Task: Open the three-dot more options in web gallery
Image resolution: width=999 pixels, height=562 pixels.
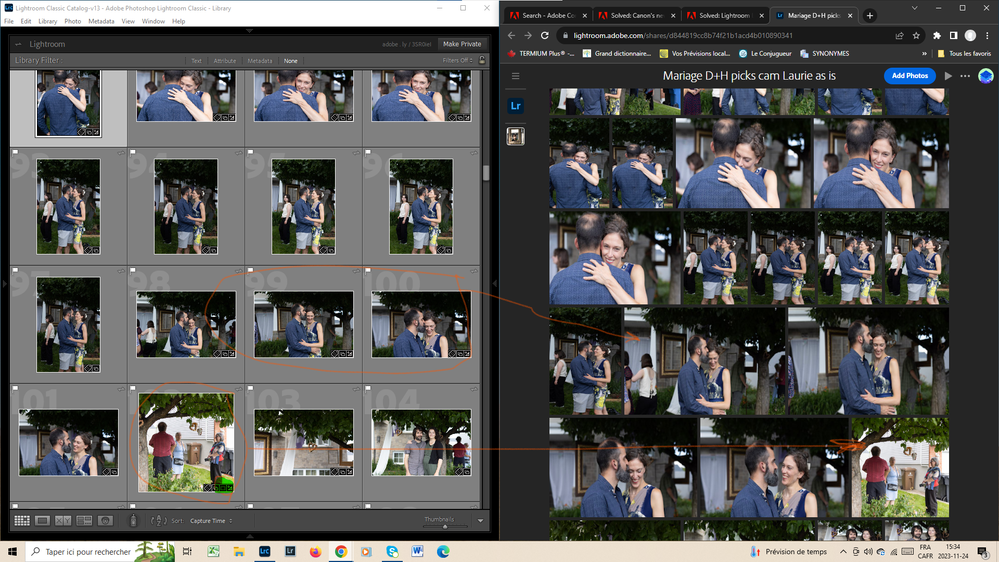Action: [x=965, y=76]
